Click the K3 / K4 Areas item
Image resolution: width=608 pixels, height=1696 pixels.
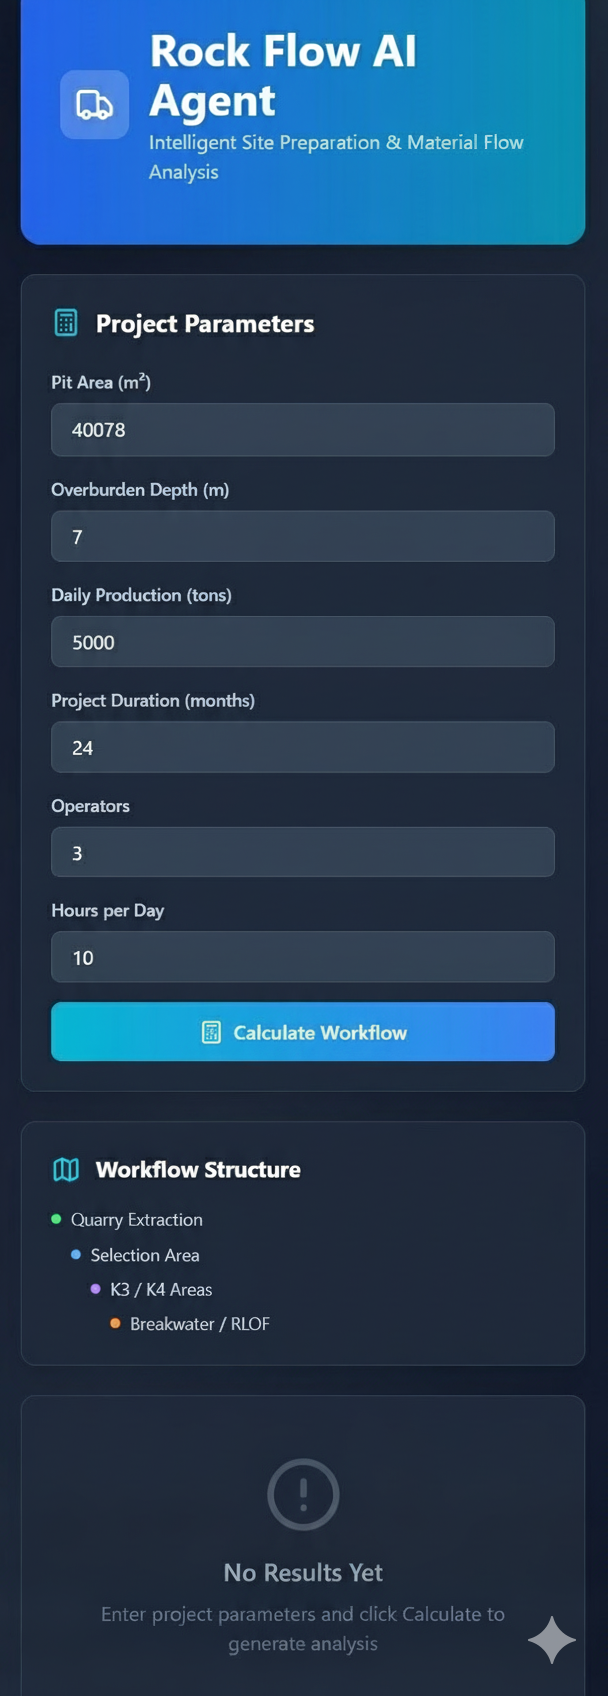pos(161,1290)
